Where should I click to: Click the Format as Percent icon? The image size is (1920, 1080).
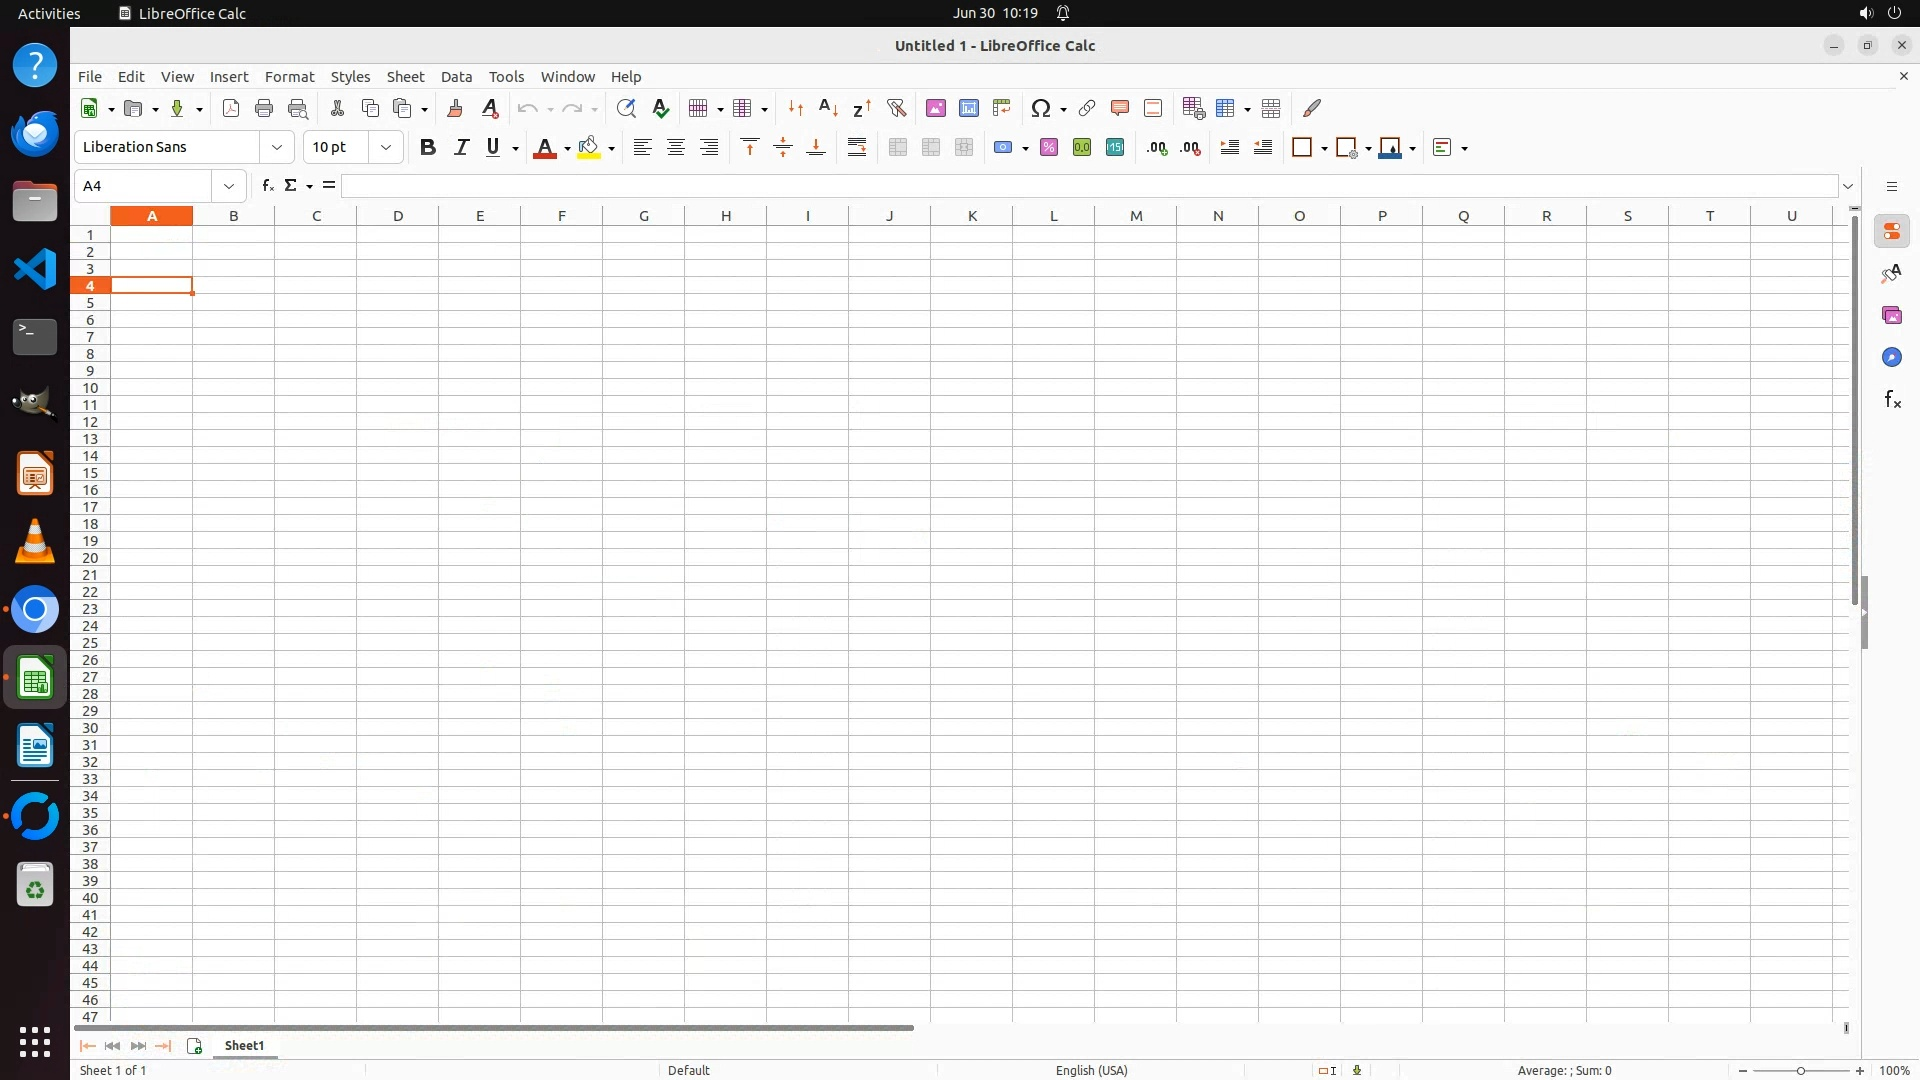(x=1048, y=148)
